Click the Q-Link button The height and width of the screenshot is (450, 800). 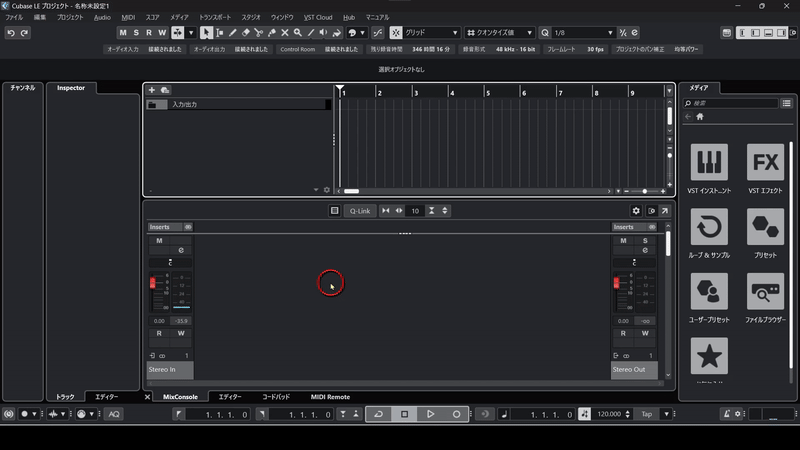(360, 211)
